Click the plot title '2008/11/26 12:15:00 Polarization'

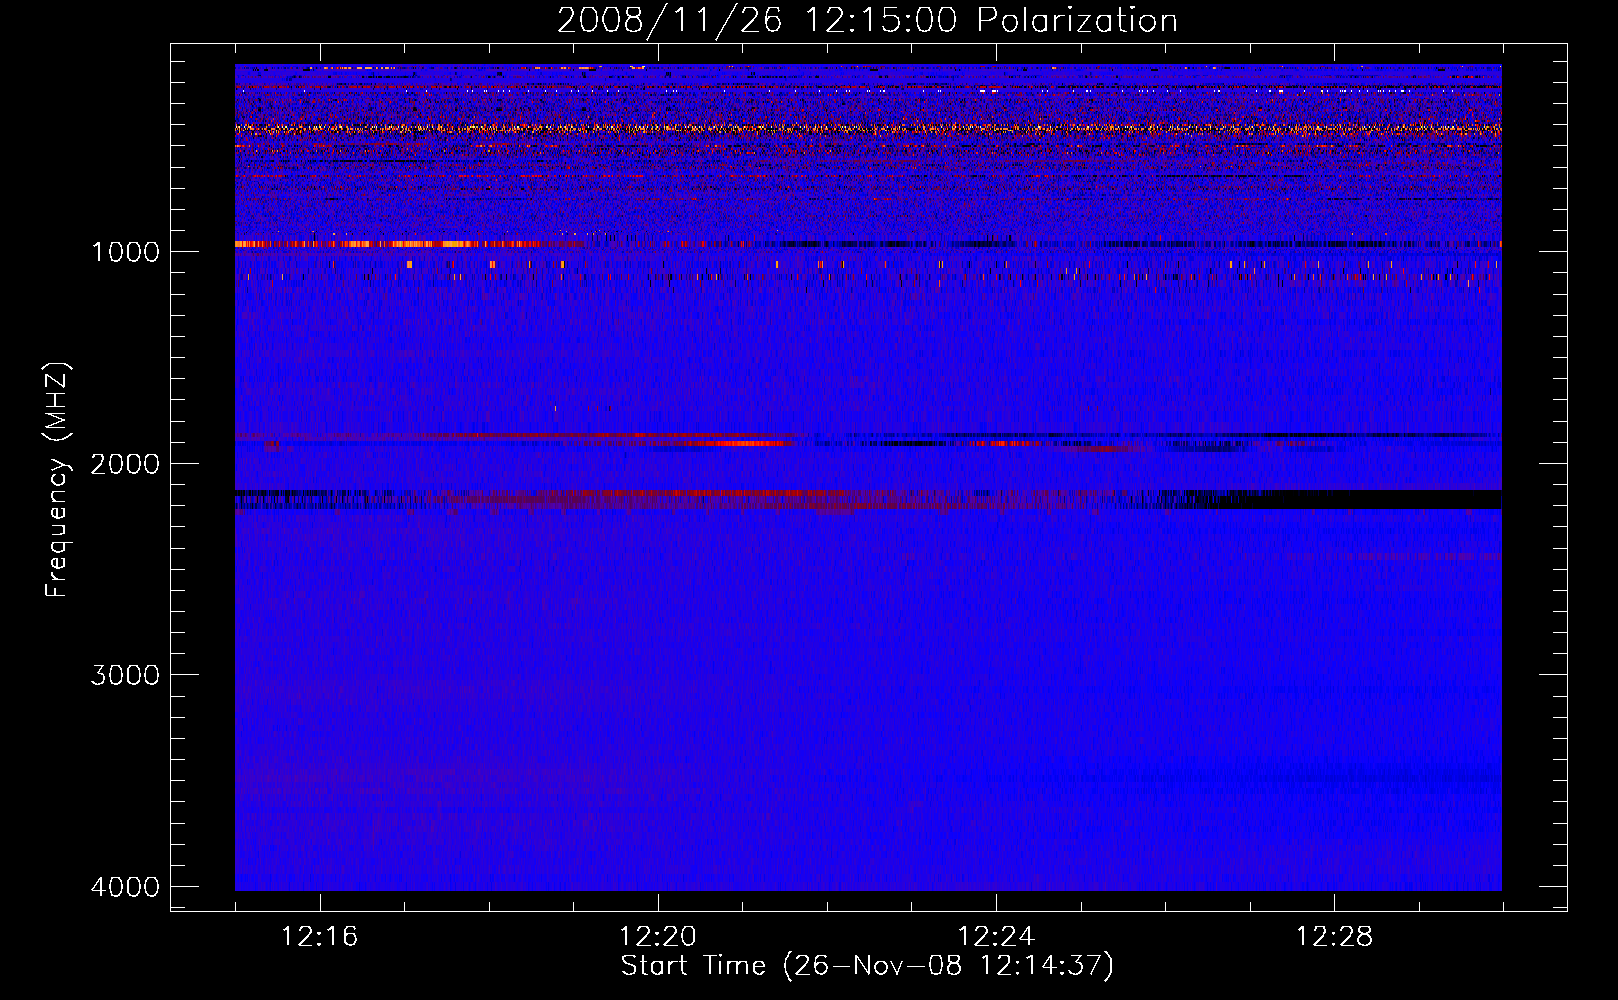click(x=867, y=20)
